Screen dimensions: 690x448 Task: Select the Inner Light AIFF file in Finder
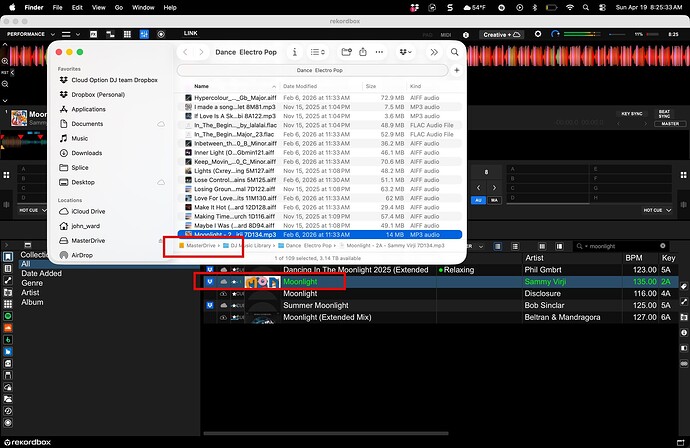[x=320, y=153]
